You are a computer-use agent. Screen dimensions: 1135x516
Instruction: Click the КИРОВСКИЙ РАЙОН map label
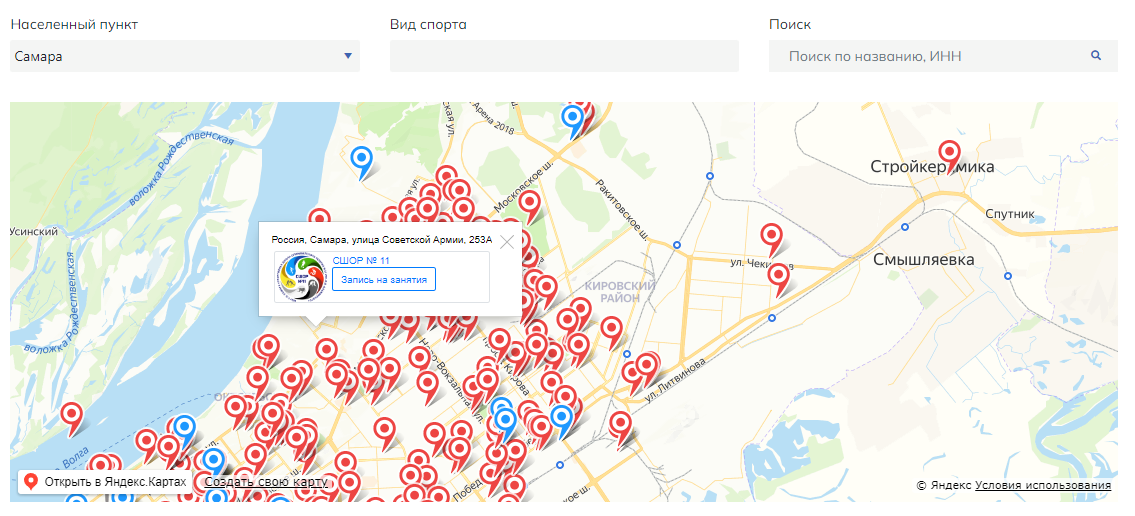620,292
